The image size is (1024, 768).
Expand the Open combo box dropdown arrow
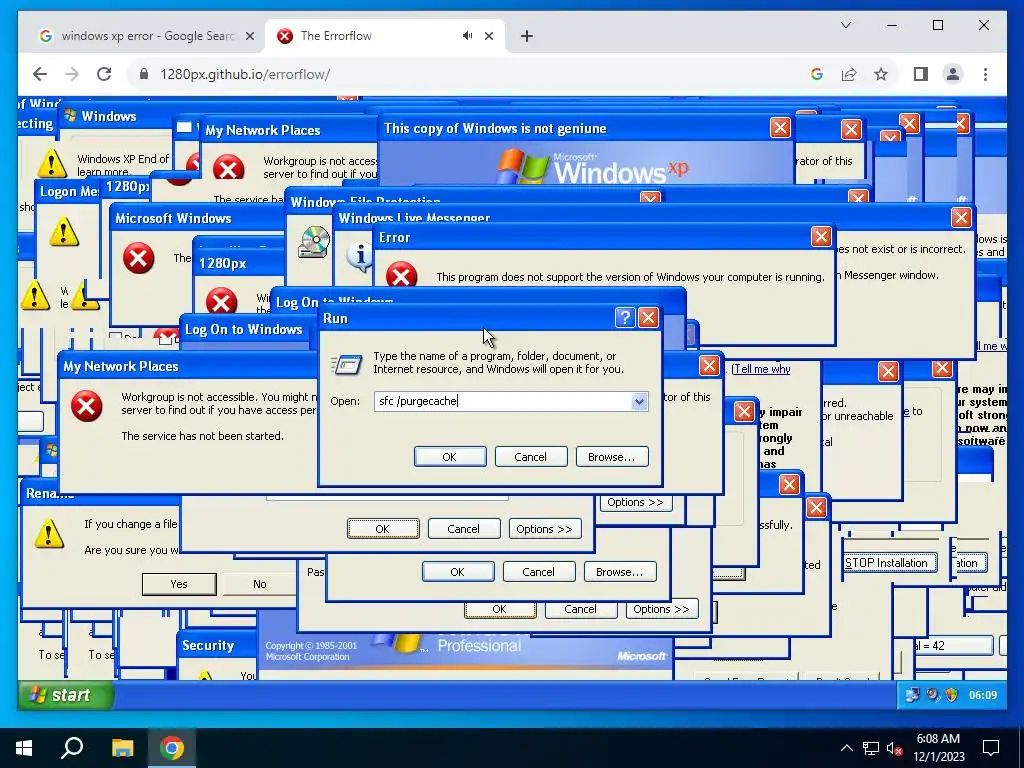[x=639, y=401]
